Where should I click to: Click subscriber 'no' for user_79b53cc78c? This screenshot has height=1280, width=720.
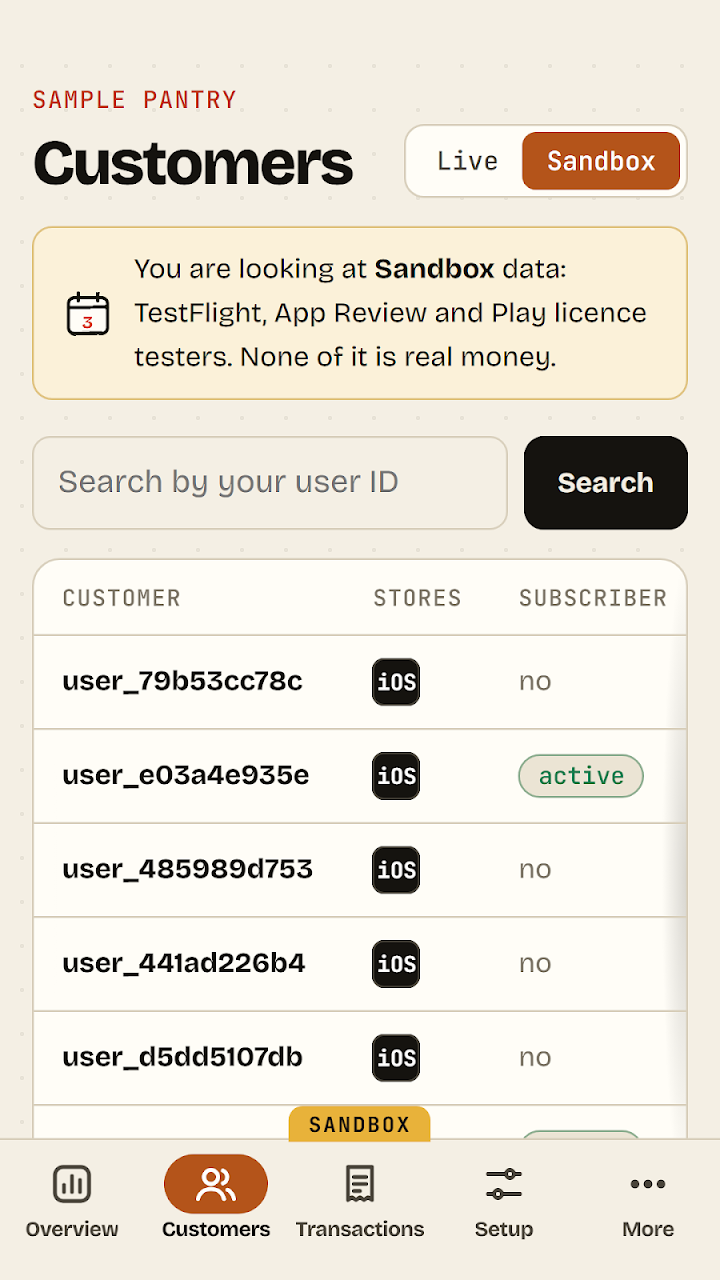pos(535,682)
